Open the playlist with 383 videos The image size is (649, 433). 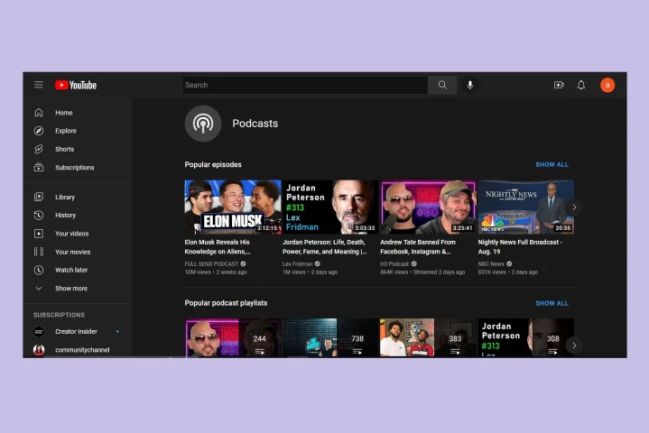(428, 337)
